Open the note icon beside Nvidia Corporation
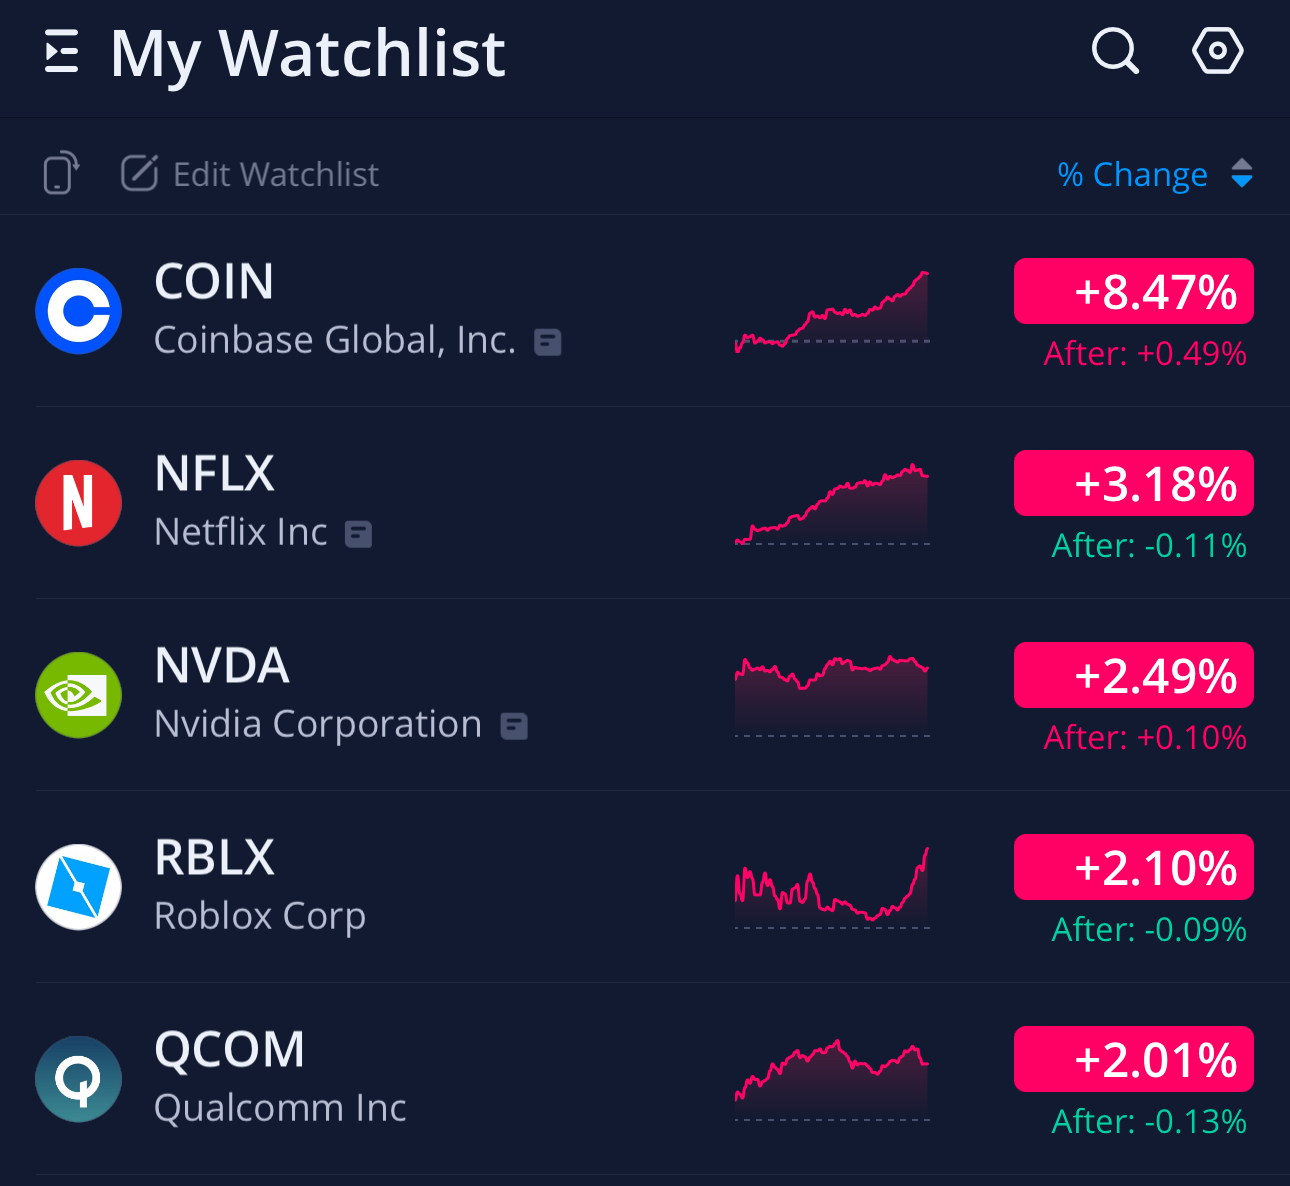This screenshot has height=1186, width=1290. [x=514, y=726]
